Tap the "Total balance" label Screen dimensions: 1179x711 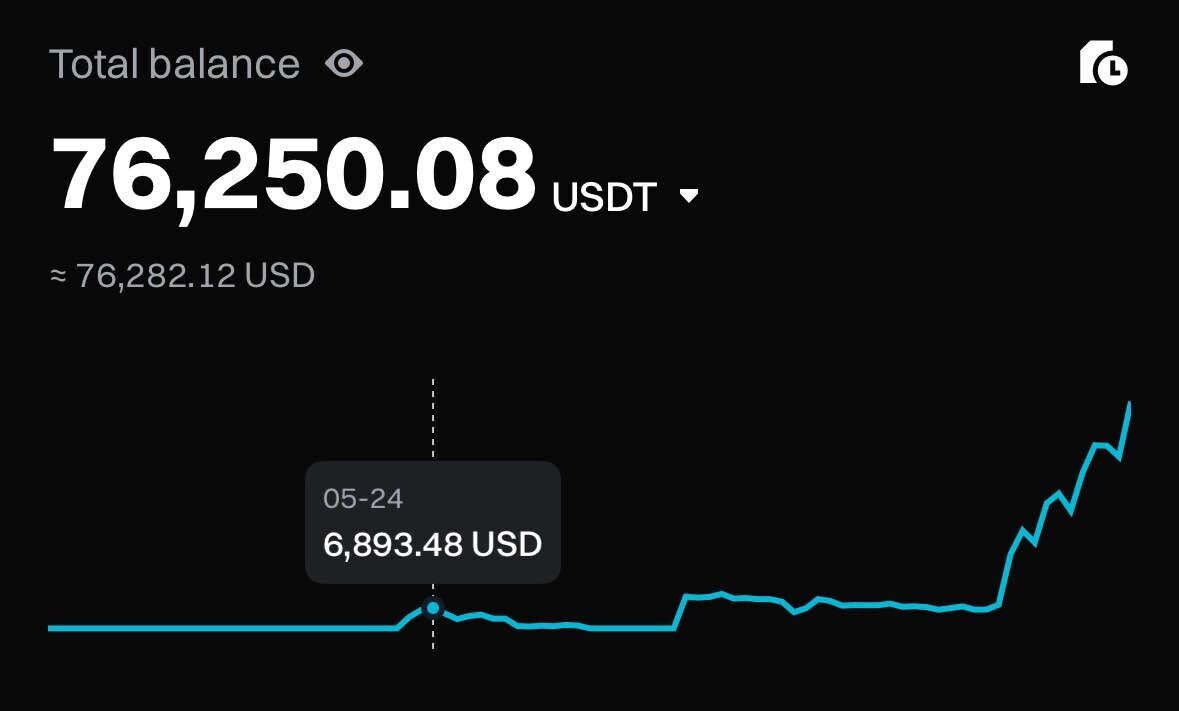(175, 65)
